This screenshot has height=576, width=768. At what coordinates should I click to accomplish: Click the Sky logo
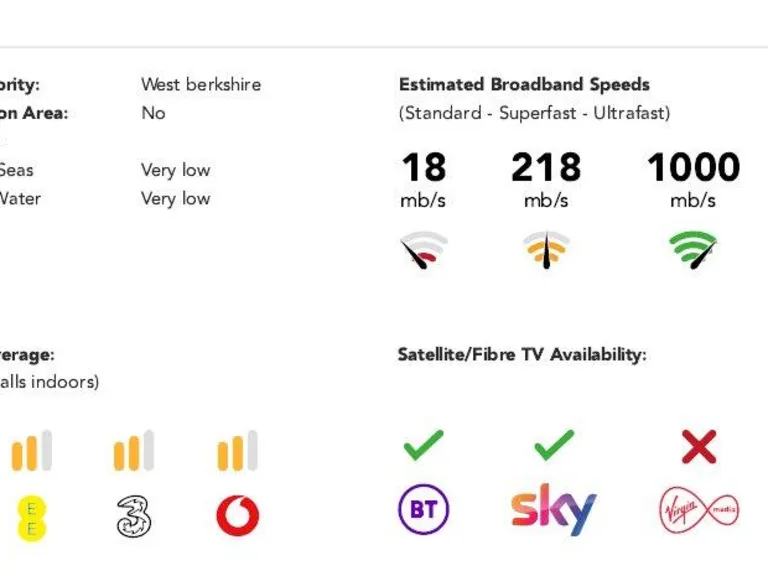[553, 509]
